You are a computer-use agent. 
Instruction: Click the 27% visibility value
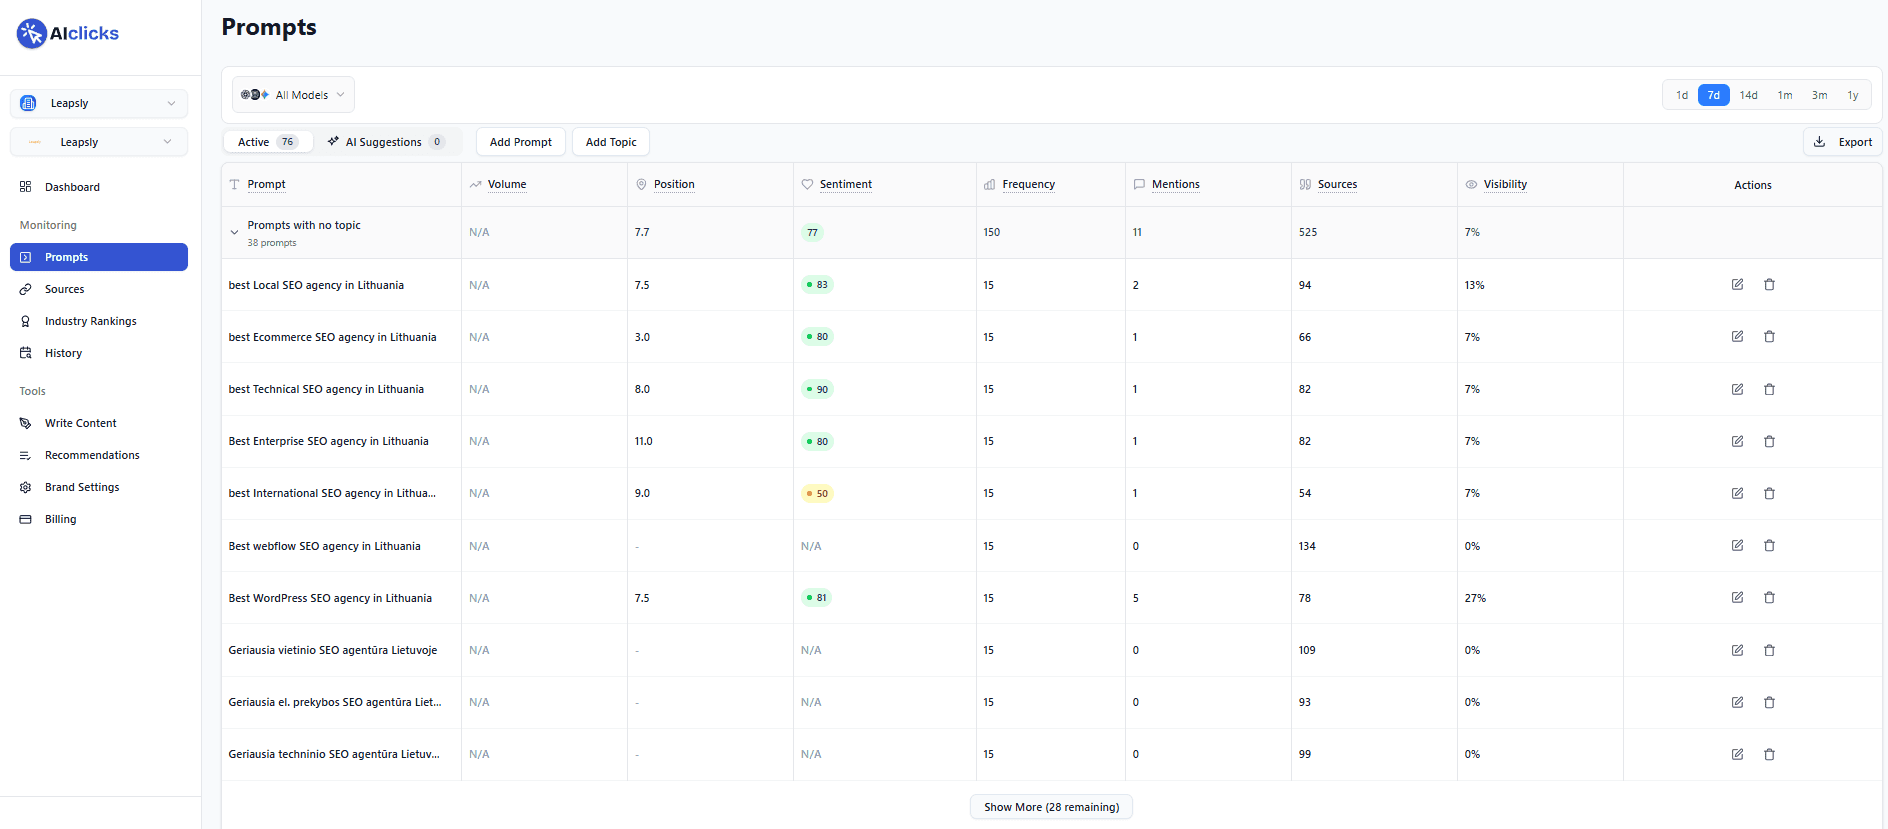click(x=1475, y=598)
